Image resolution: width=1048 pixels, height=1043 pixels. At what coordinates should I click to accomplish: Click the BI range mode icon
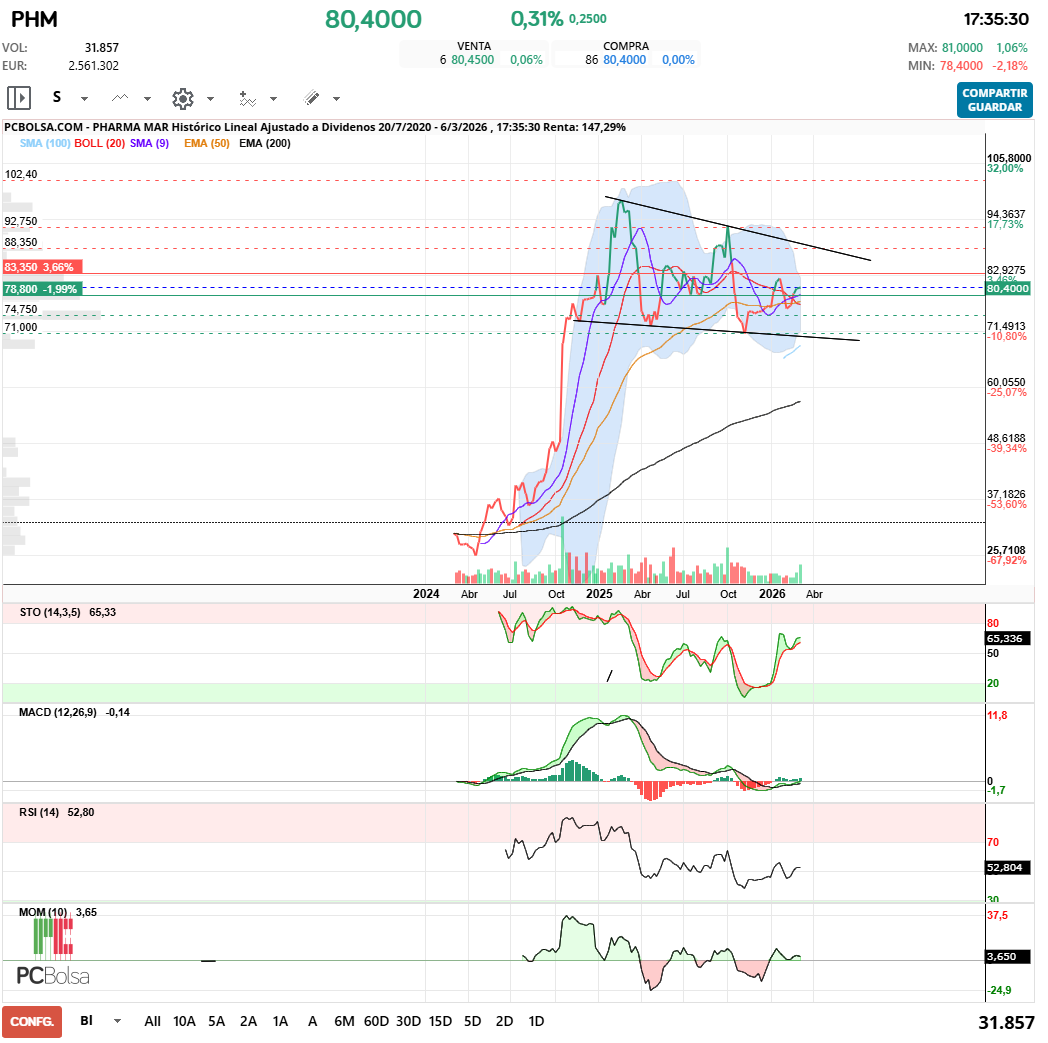[87, 1021]
